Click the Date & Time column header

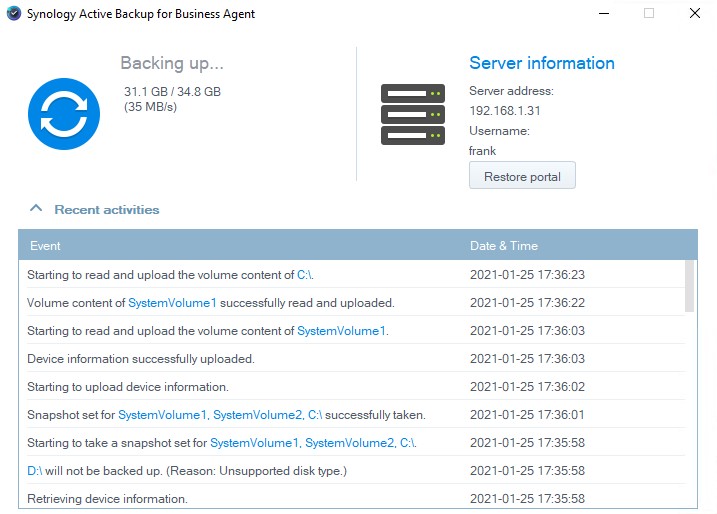504,246
